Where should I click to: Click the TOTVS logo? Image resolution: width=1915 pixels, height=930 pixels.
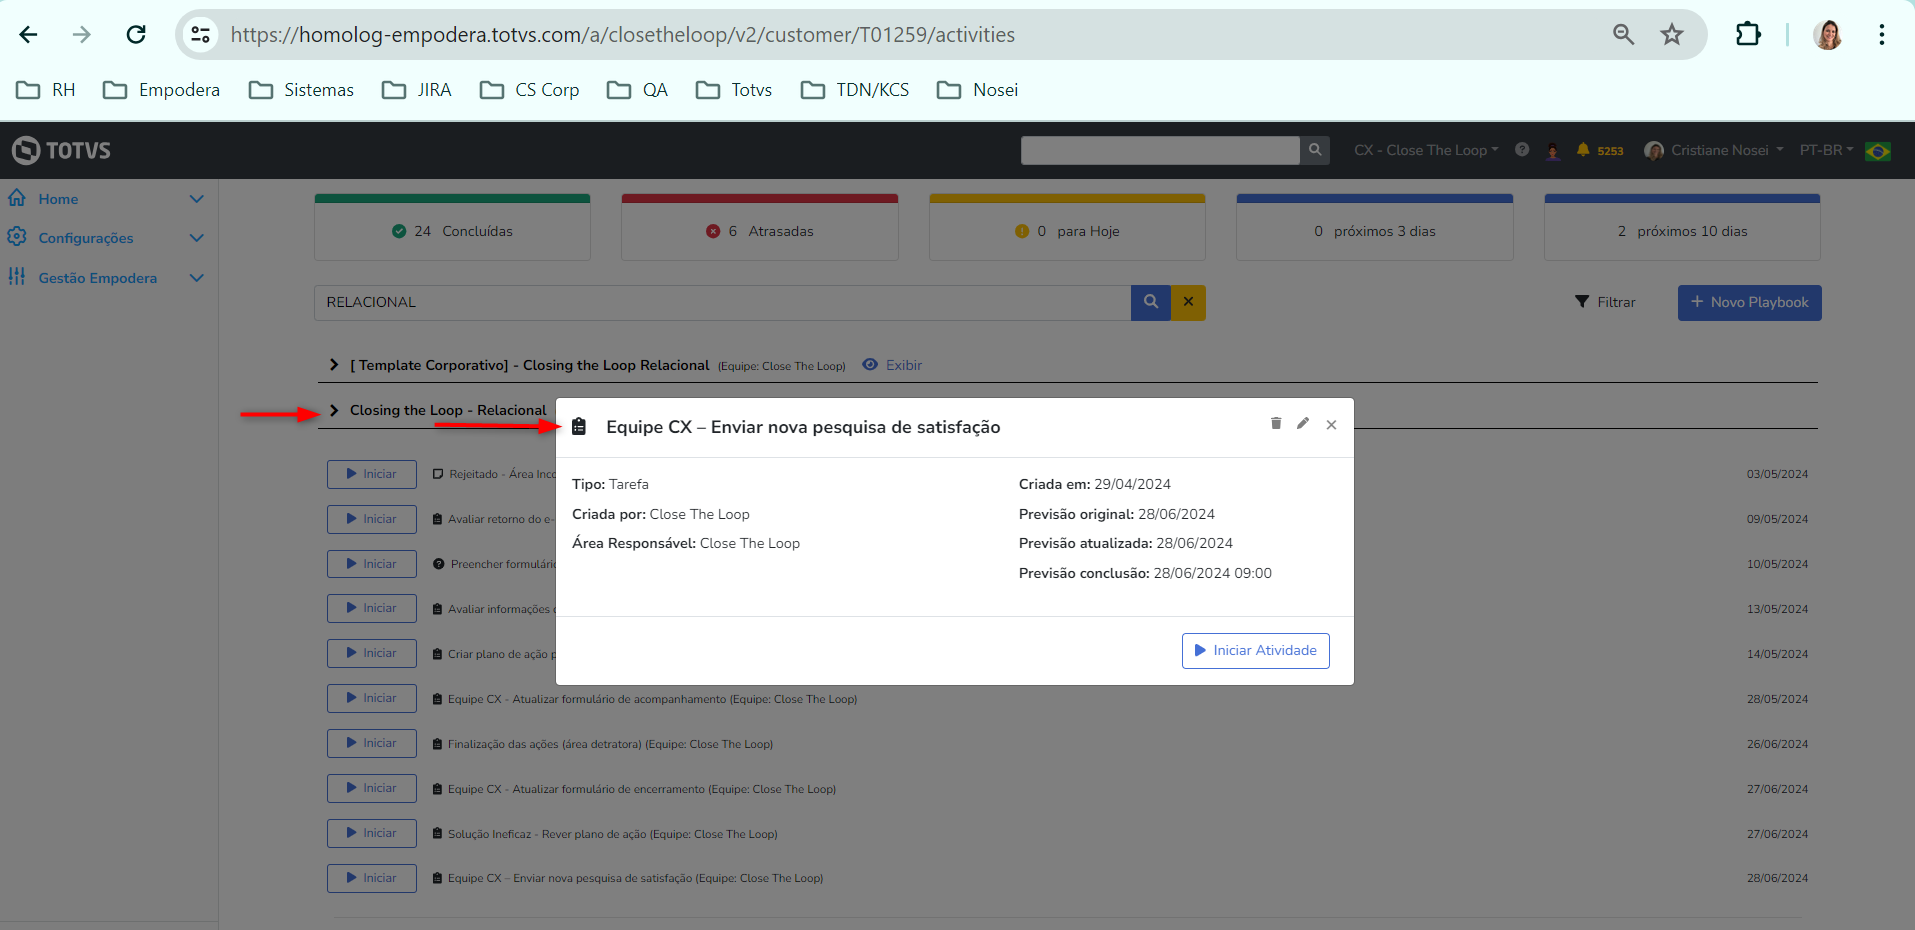pos(61,150)
